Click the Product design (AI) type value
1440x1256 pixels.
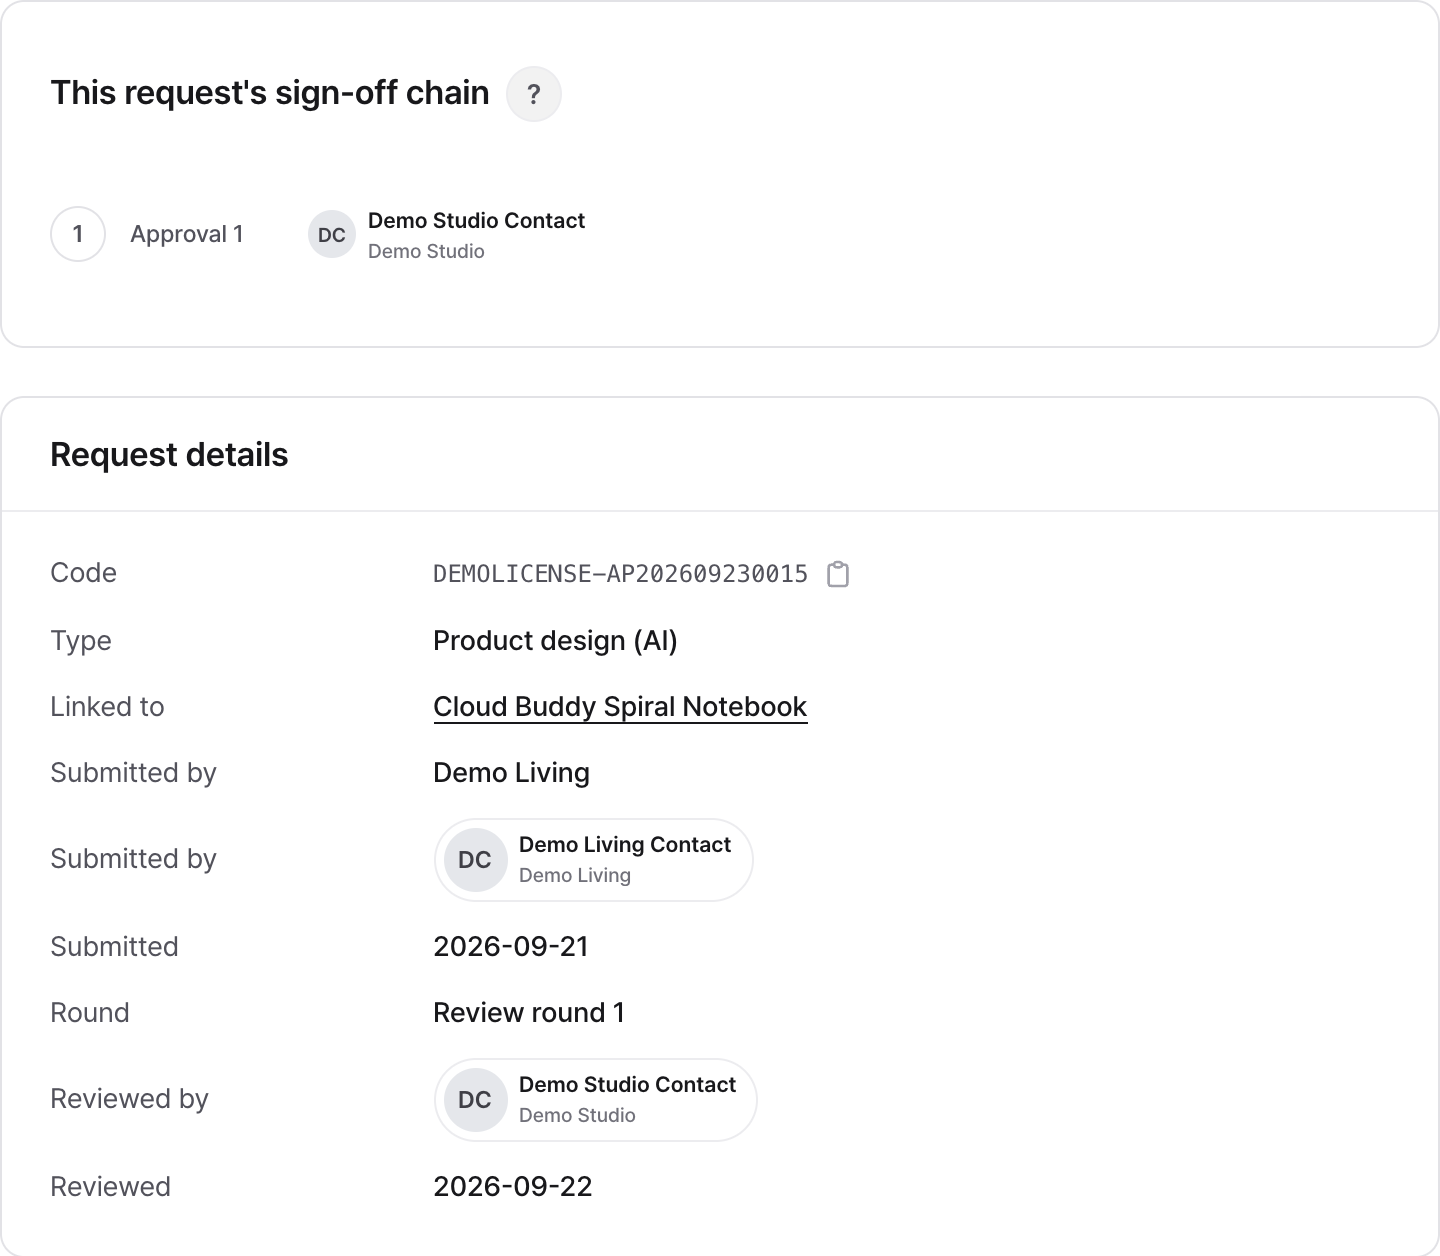click(x=555, y=641)
